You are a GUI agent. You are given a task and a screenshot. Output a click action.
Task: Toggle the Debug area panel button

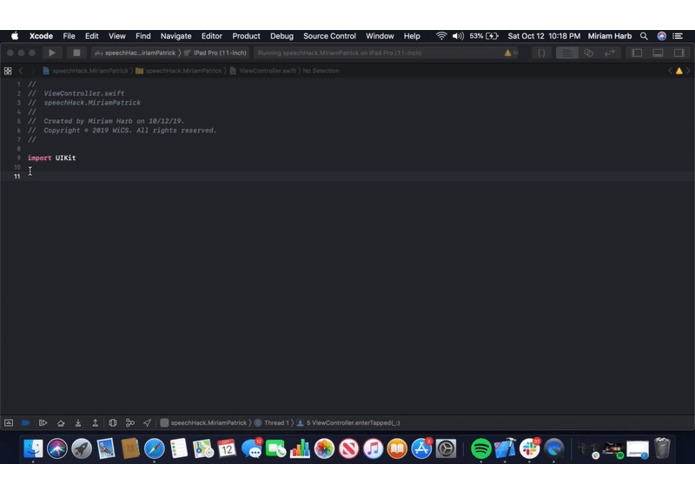tap(658, 53)
